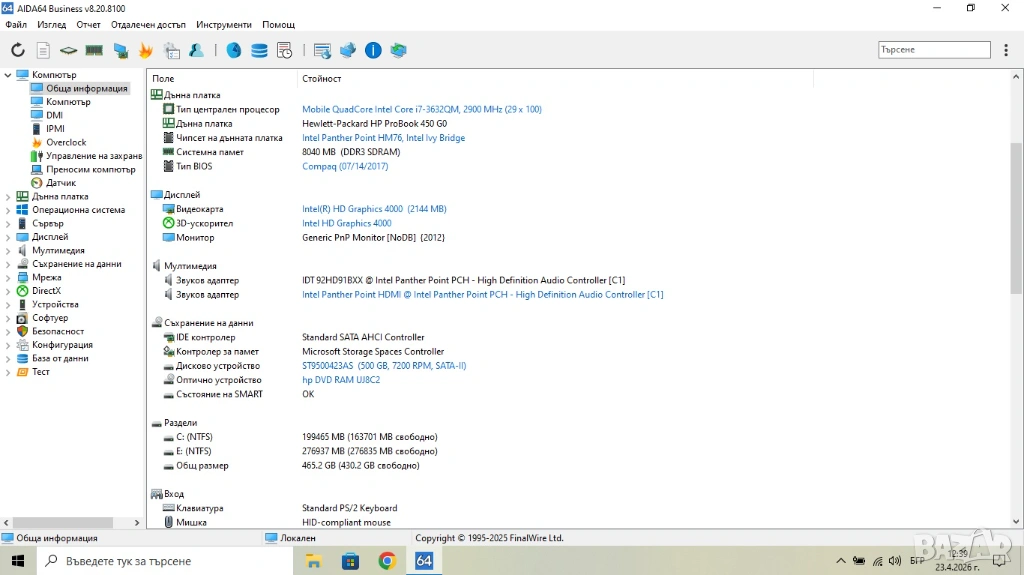Click the blue info circle toolbar icon
Viewport: 1024px width, 575px height.
coord(373,50)
